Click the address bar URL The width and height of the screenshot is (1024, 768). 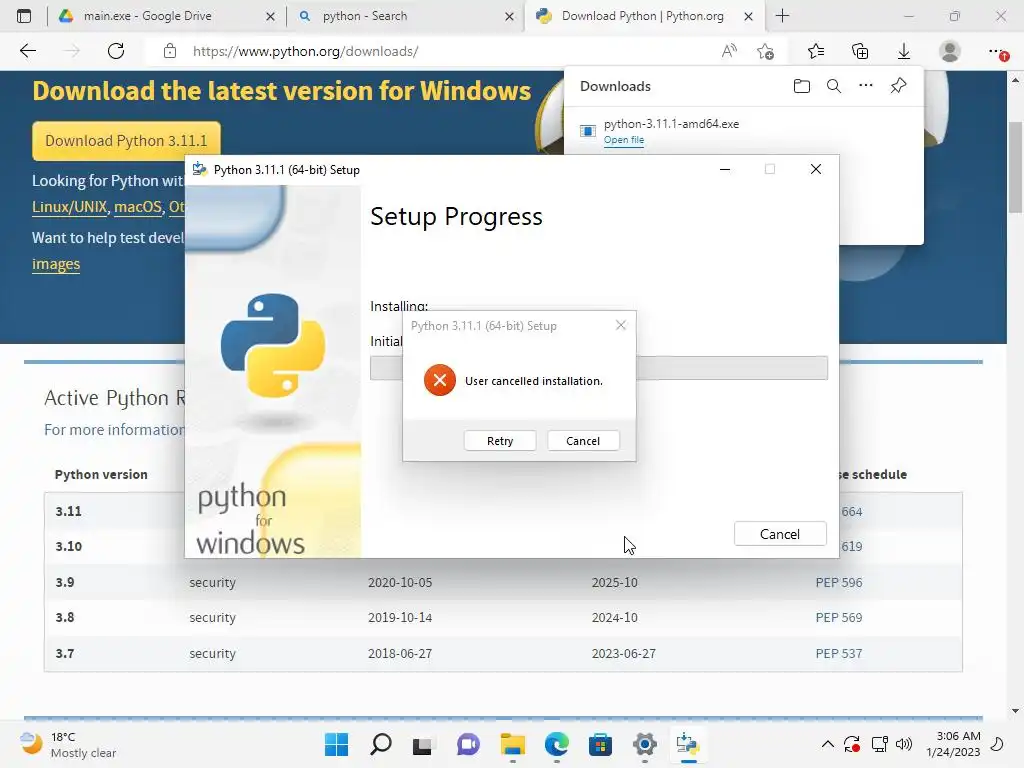tap(306, 51)
